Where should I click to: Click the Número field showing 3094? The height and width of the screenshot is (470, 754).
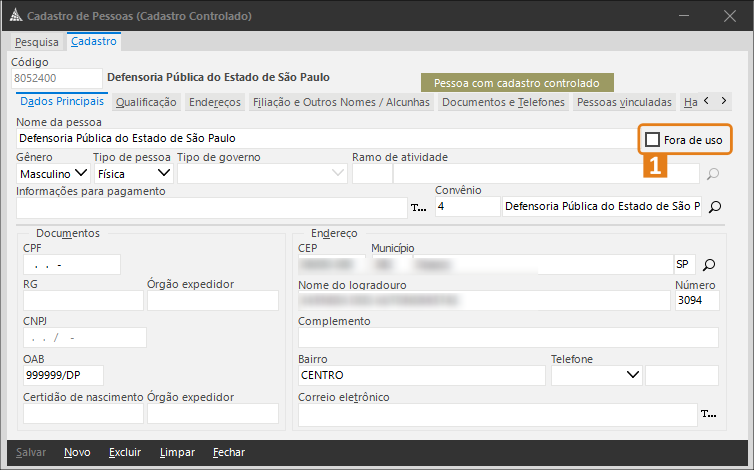coord(697,301)
